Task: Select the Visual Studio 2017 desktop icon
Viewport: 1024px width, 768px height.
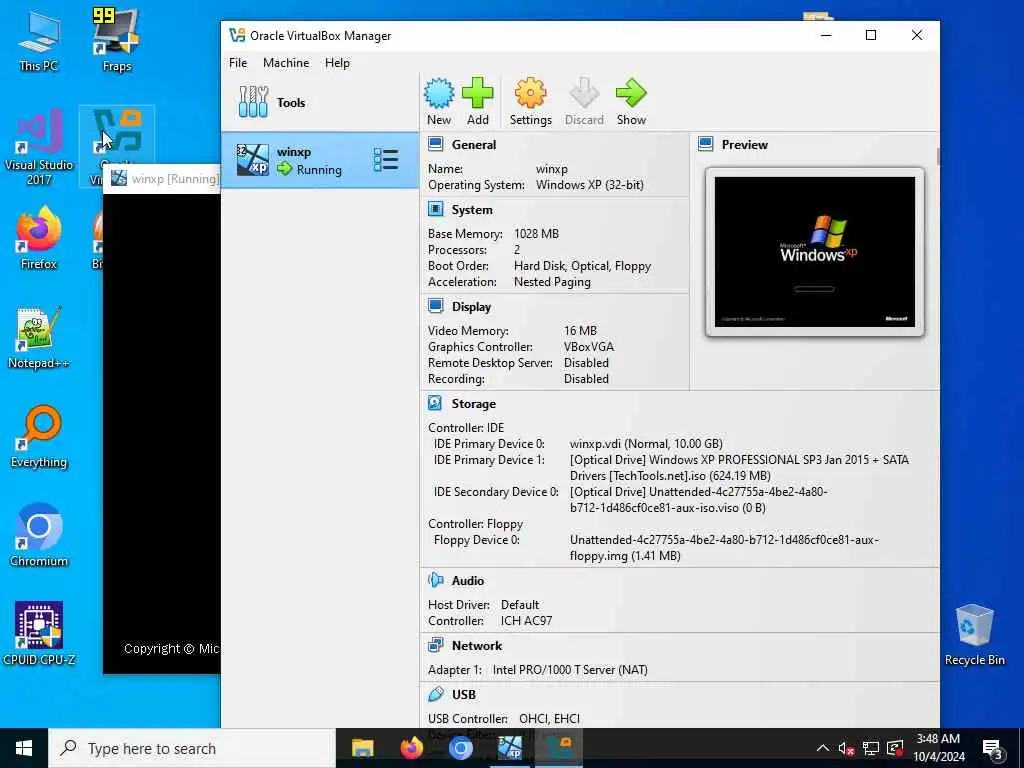Action: pos(39,147)
